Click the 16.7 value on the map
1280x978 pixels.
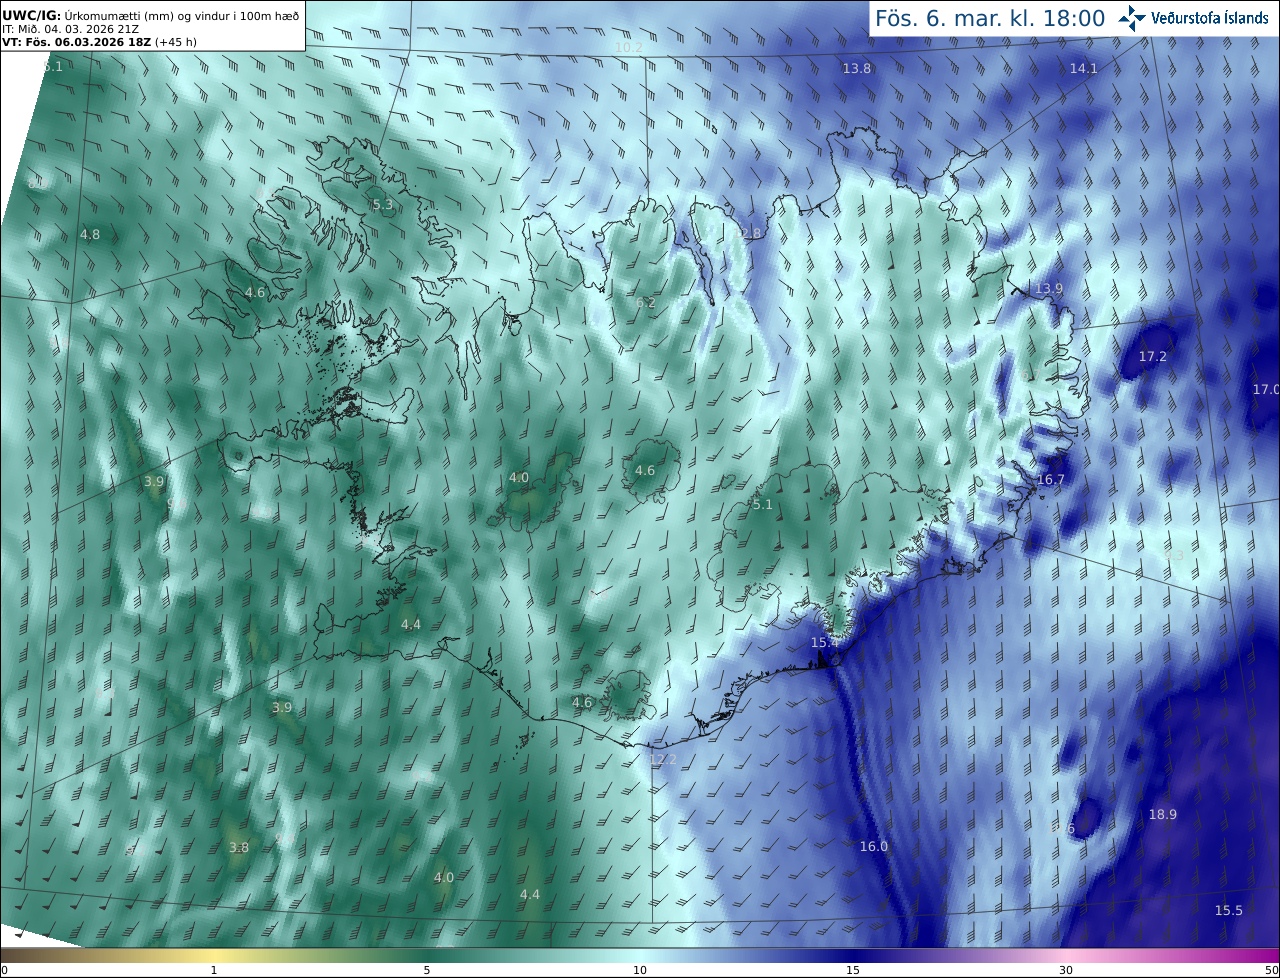[1051, 480]
